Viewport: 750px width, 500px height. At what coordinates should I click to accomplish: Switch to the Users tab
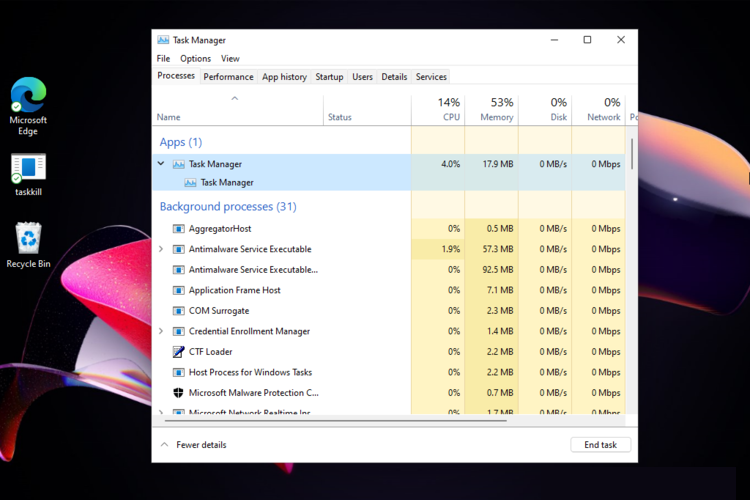(x=362, y=77)
